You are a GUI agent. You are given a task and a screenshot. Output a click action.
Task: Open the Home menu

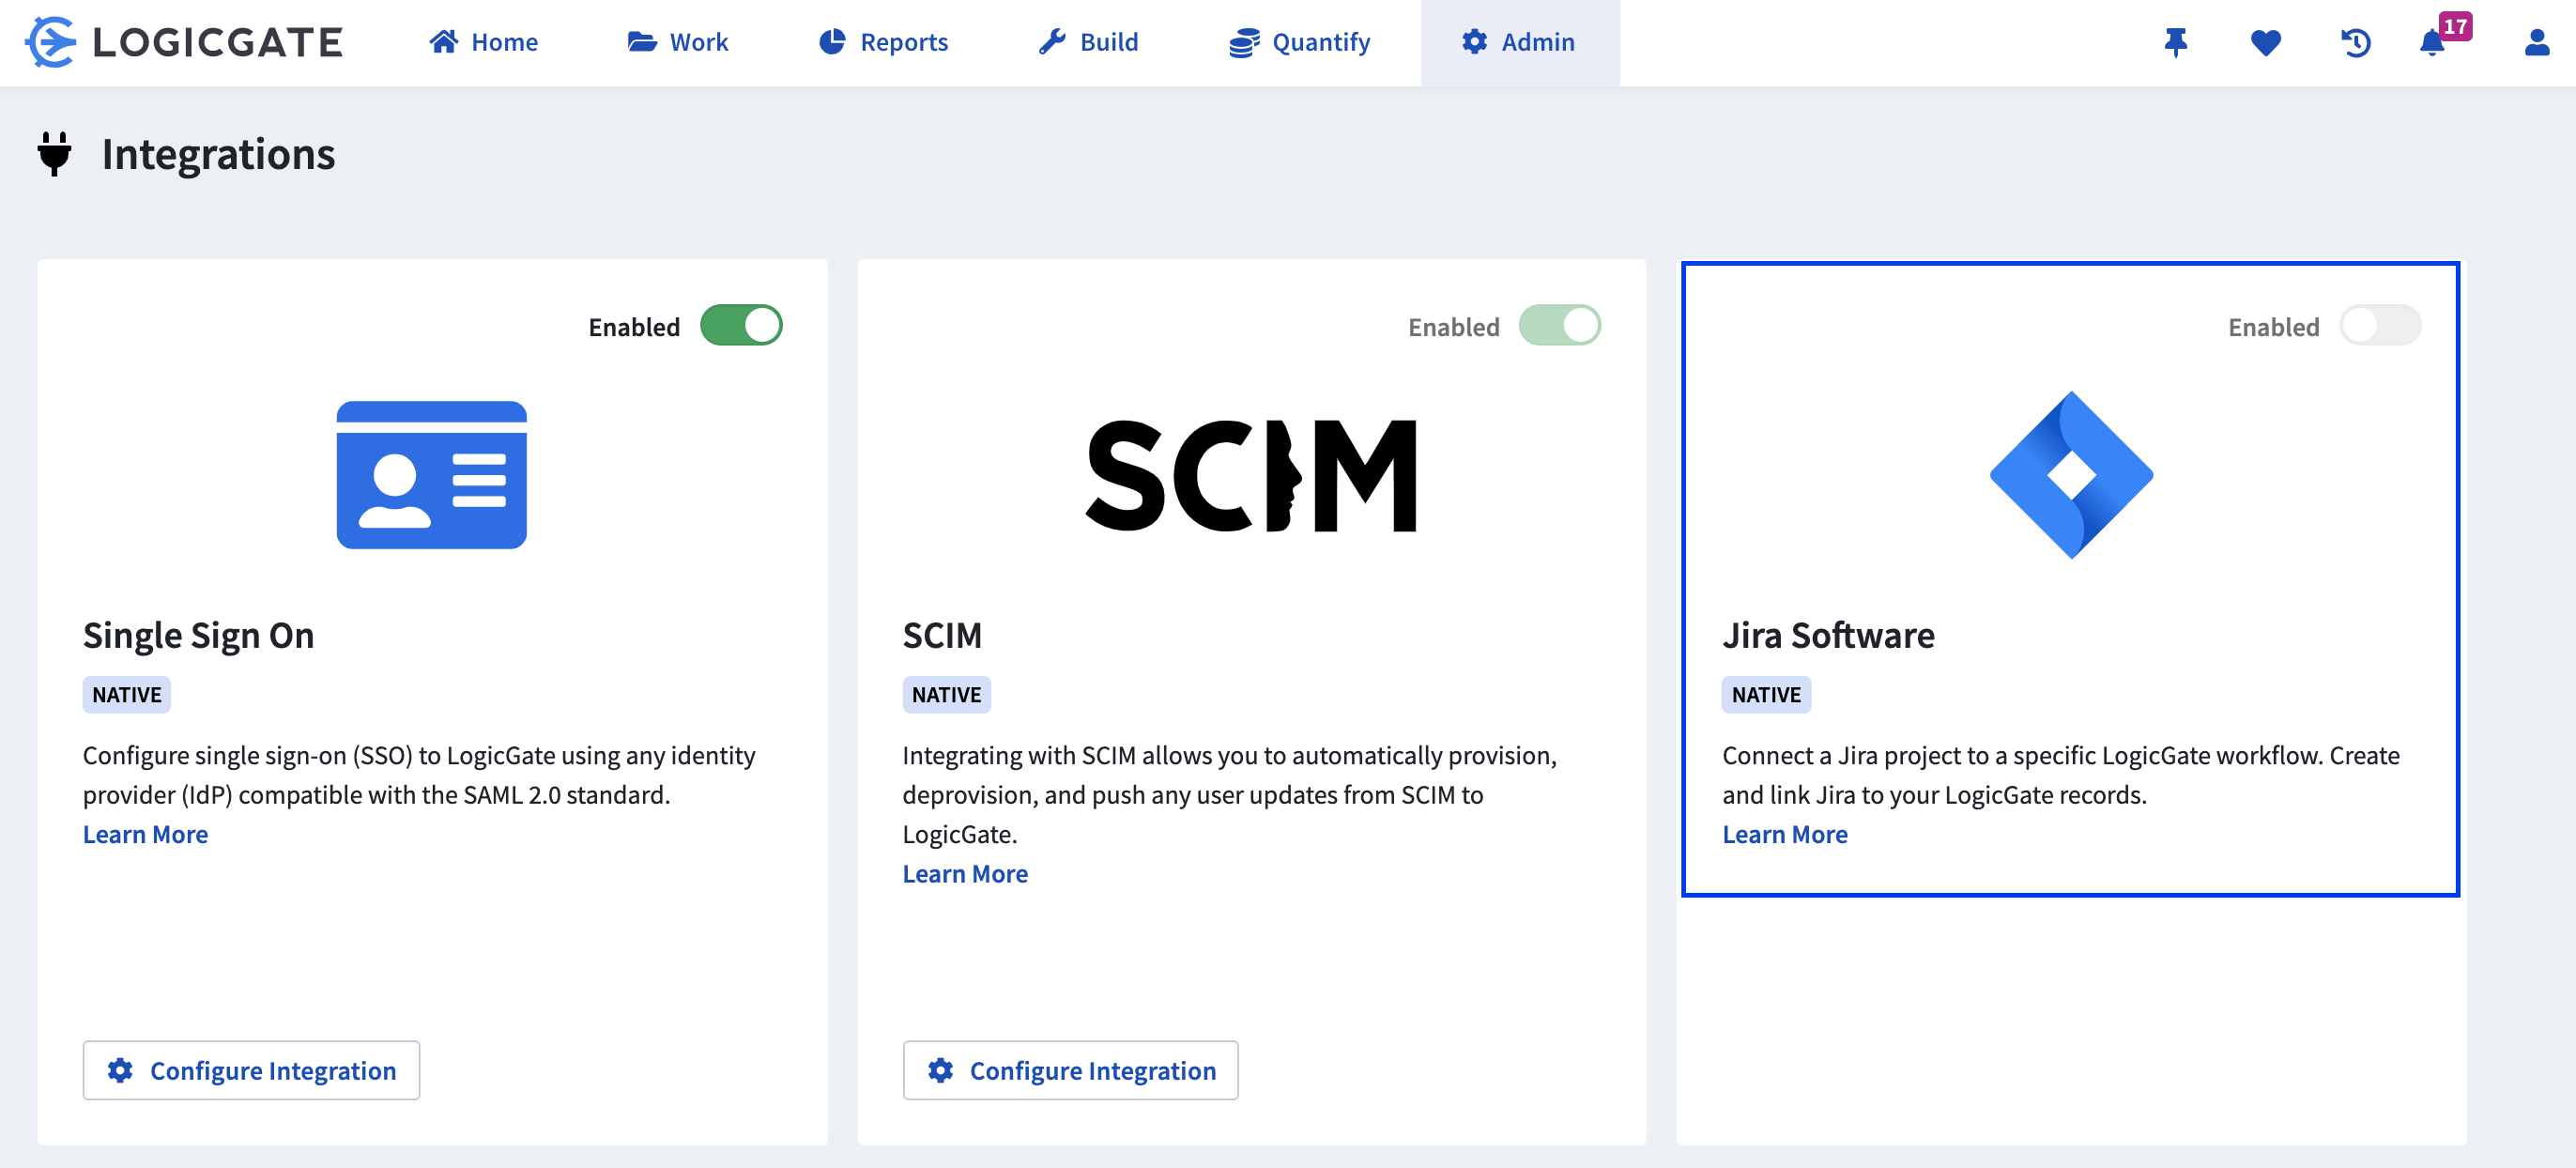(484, 42)
